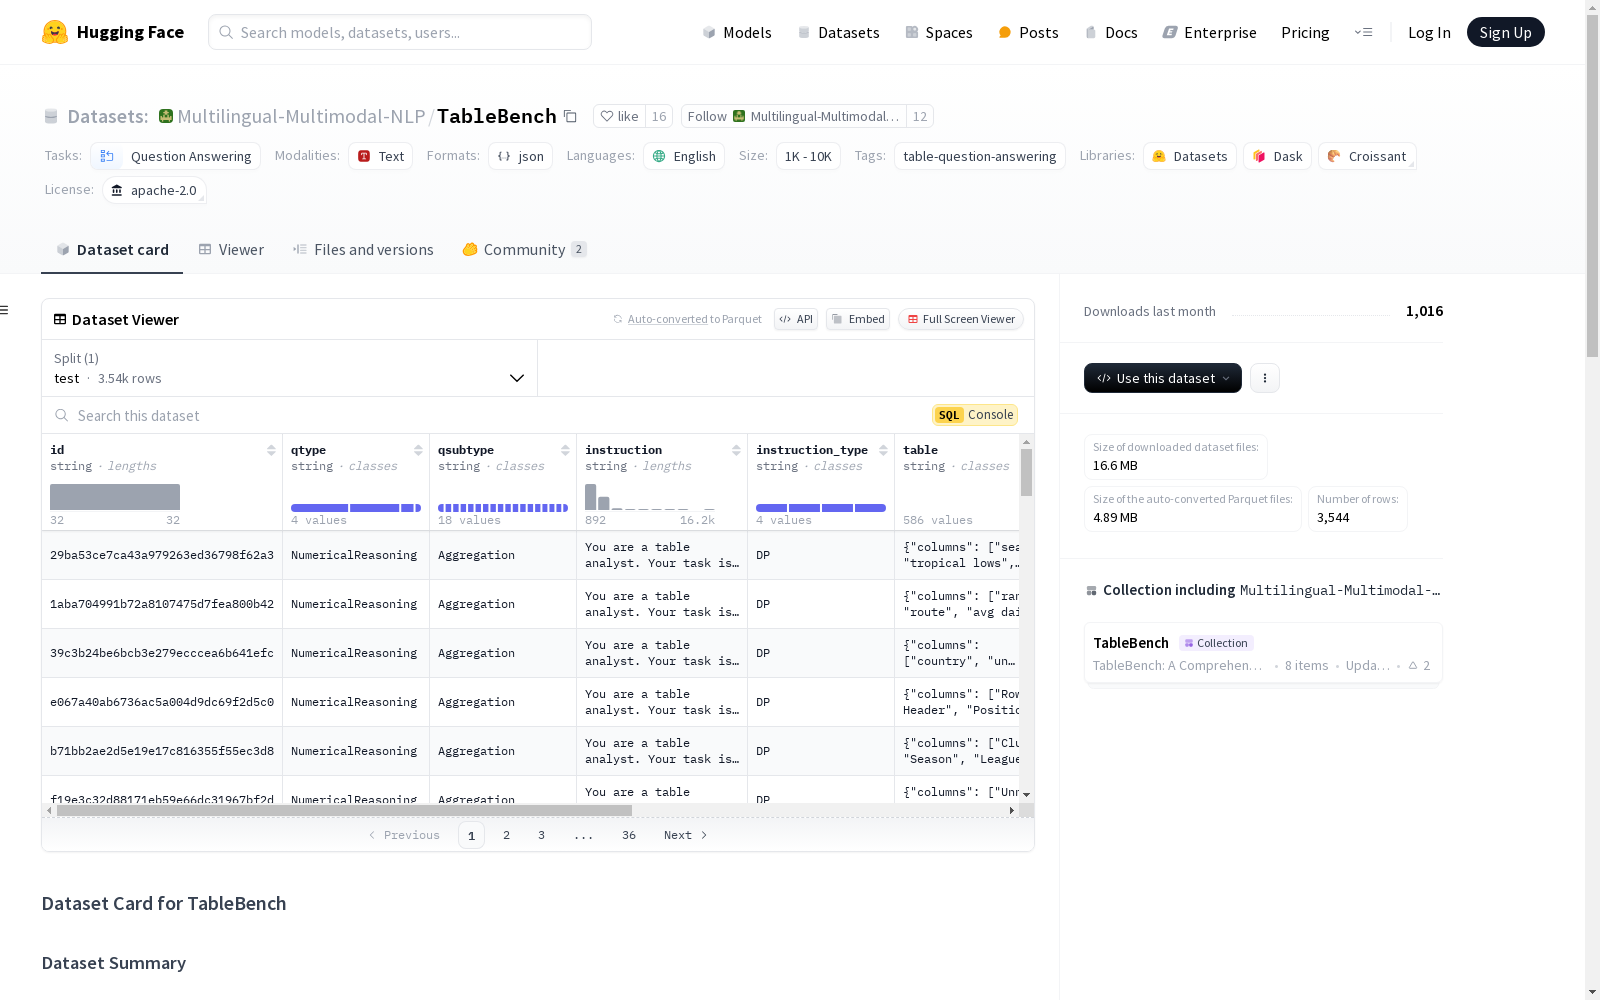Screen dimensions: 1600x1000
Task: Open Pricing page
Action: click(x=1305, y=32)
